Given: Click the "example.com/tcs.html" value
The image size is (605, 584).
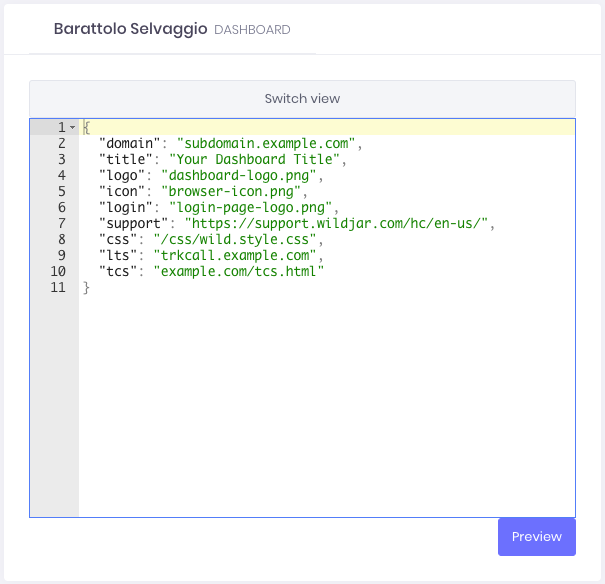Looking at the screenshot, I should click(x=239, y=272).
